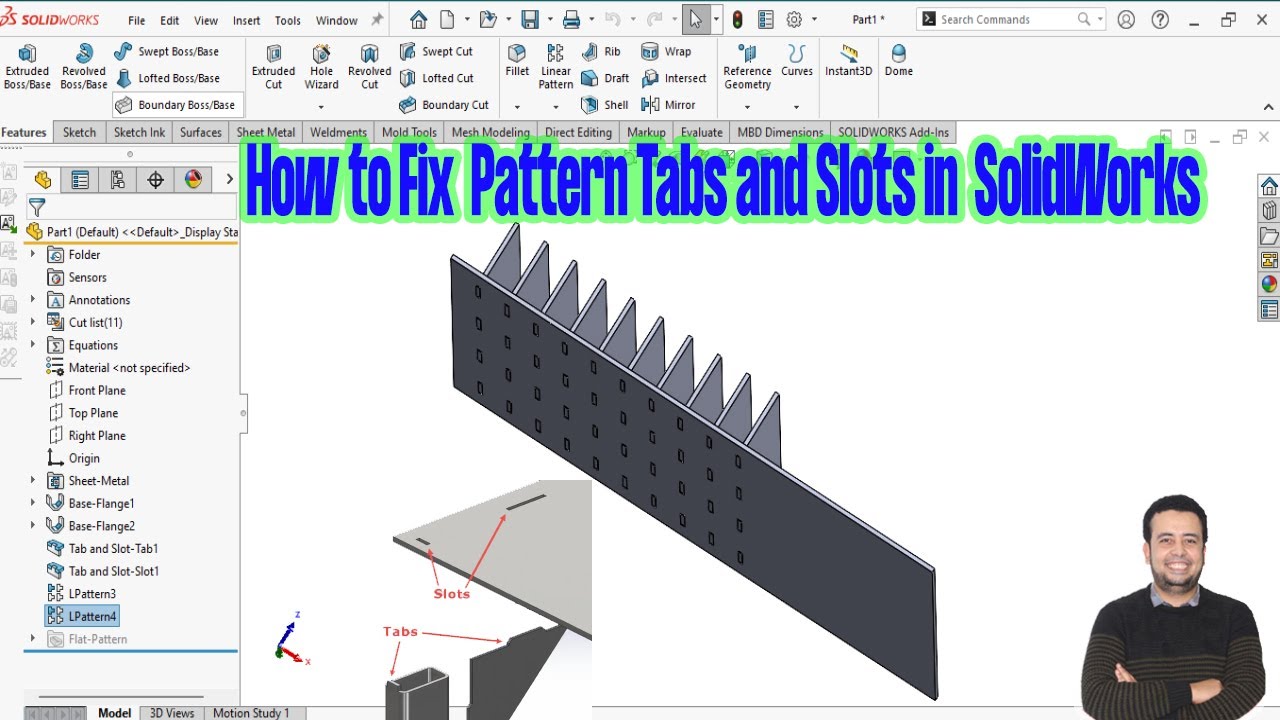Choose the Intersect tool
This screenshot has width=1280, height=720.
tap(674, 78)
